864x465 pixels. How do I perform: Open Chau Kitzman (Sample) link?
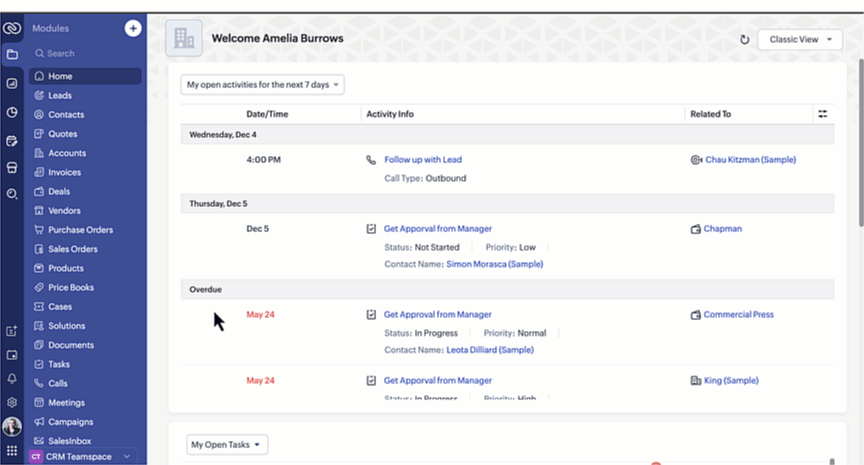[750, 160]
